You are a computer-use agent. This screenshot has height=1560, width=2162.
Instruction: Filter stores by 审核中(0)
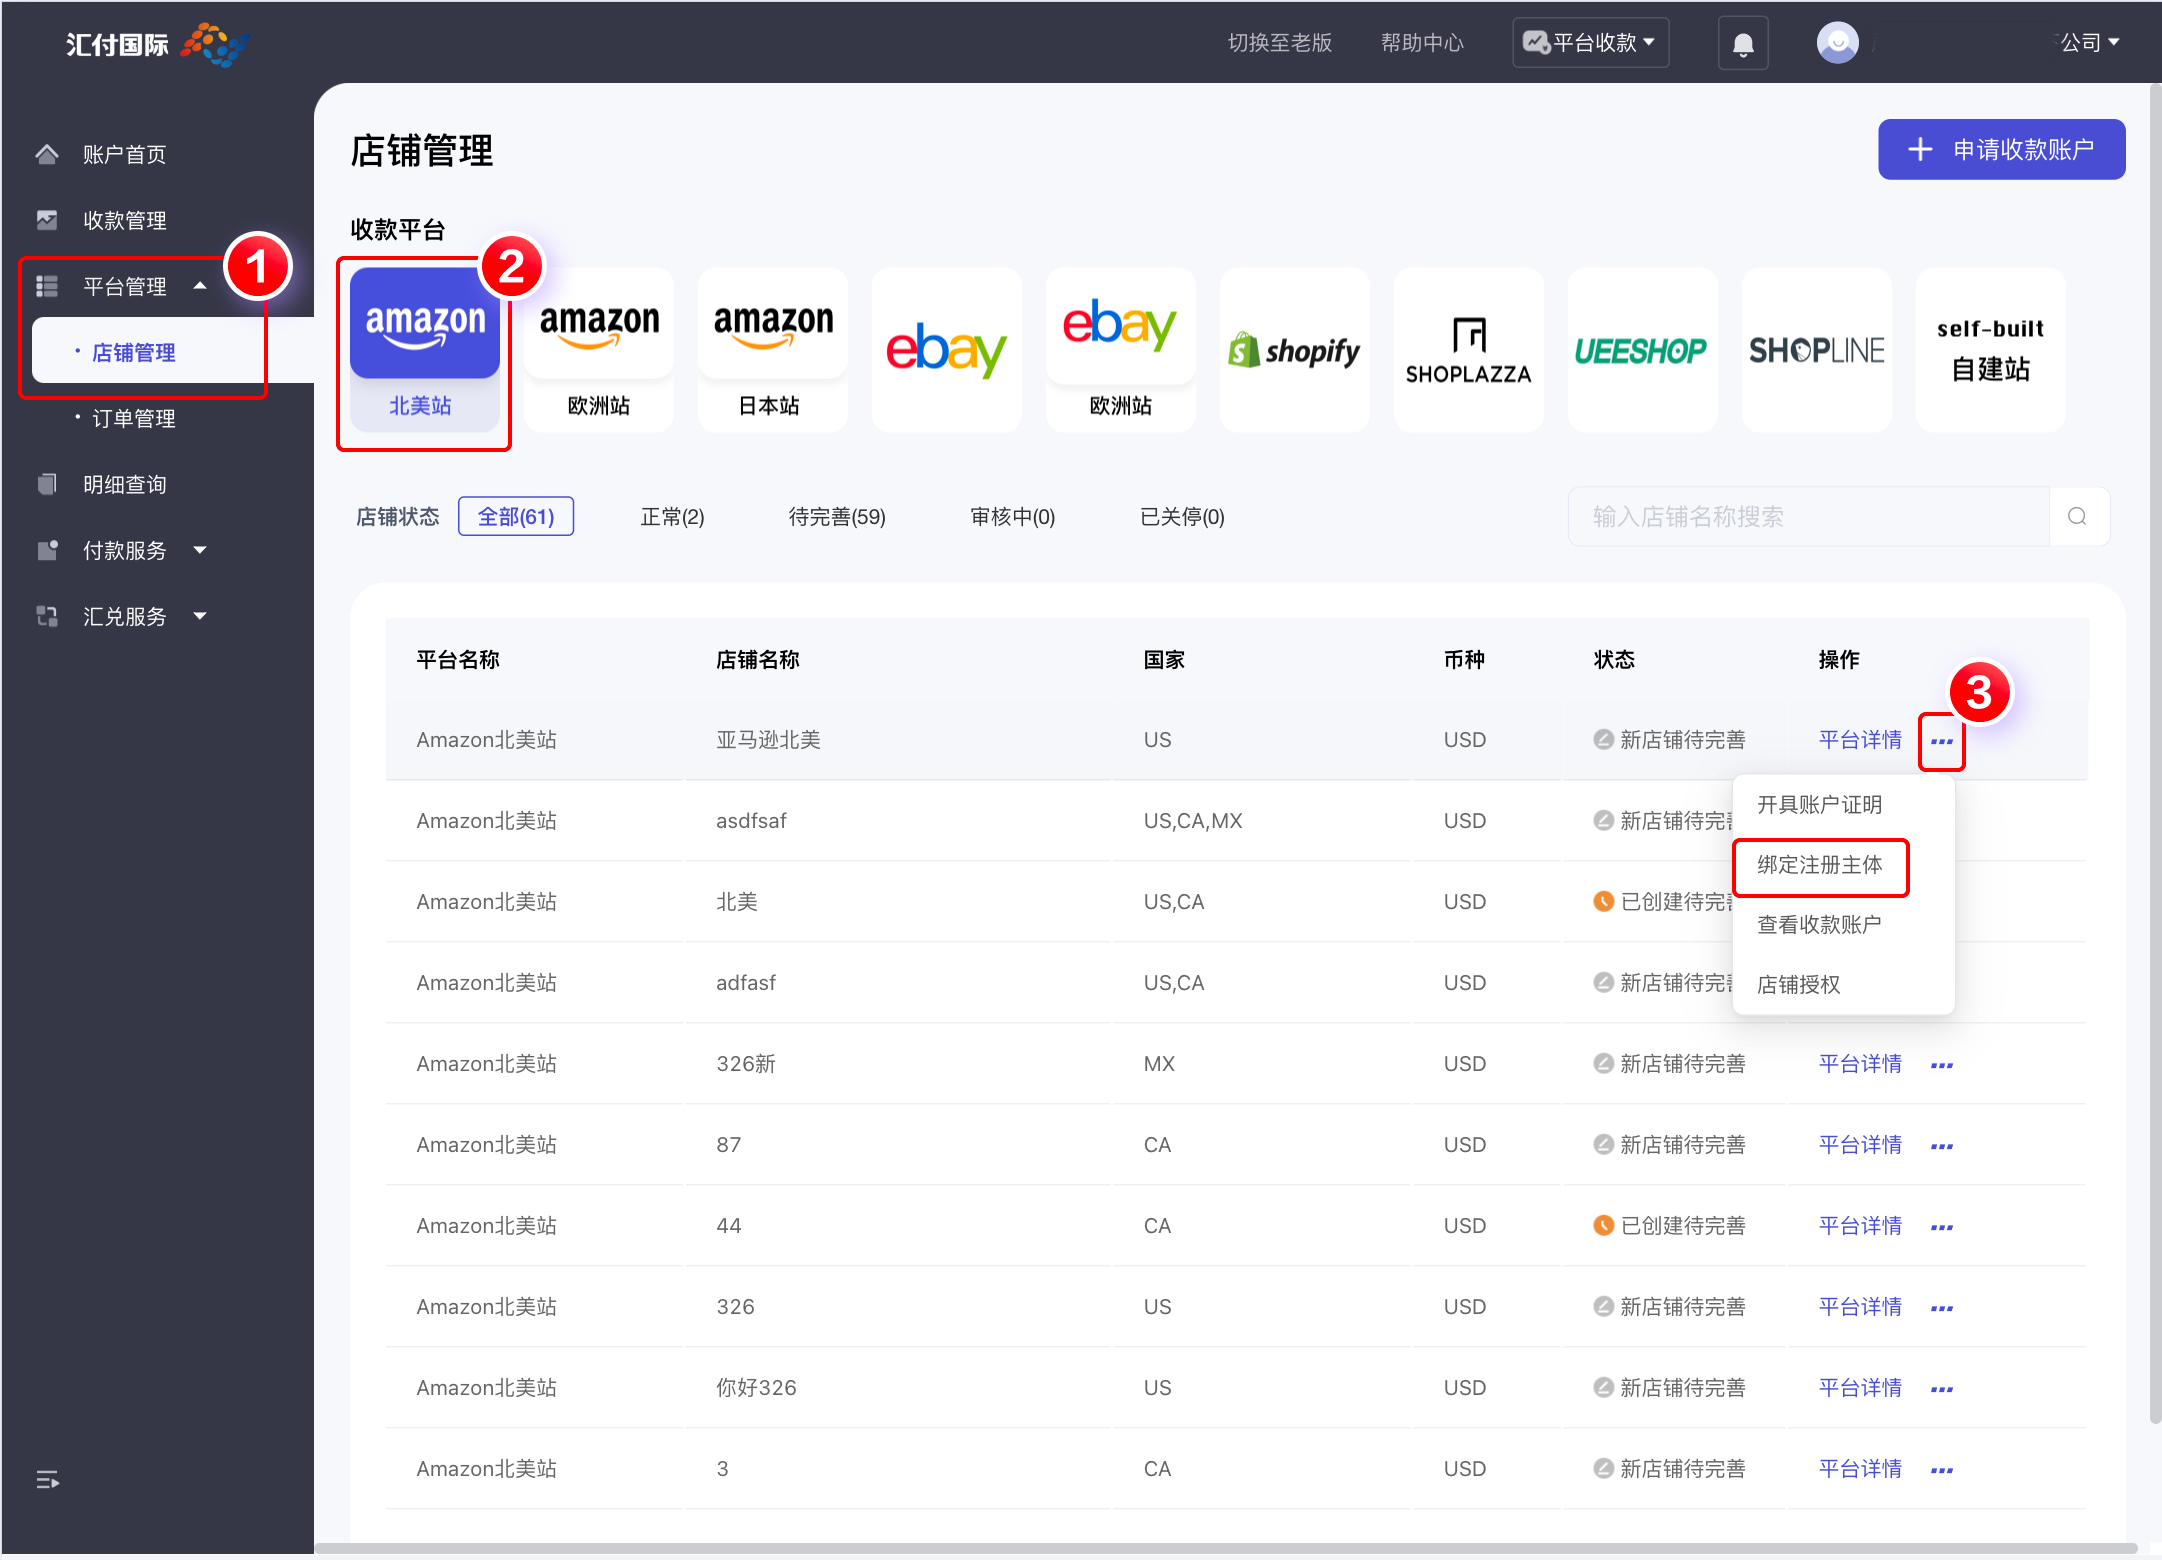point(1013,517)
